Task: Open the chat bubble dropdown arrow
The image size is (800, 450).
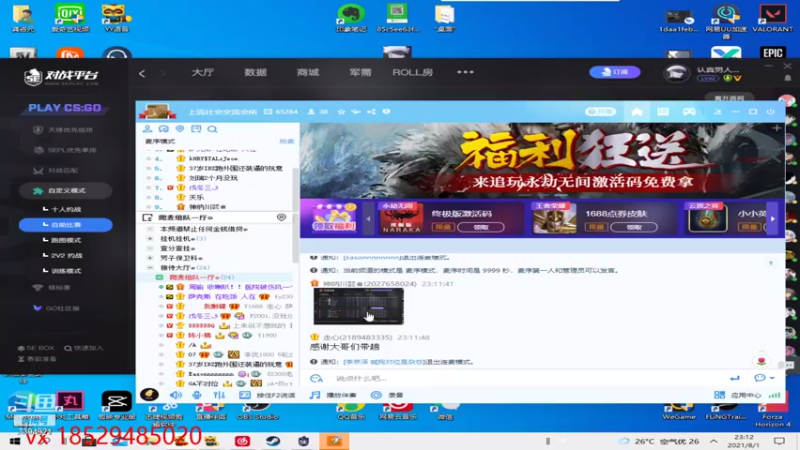Action: click(x=772, y=378)
